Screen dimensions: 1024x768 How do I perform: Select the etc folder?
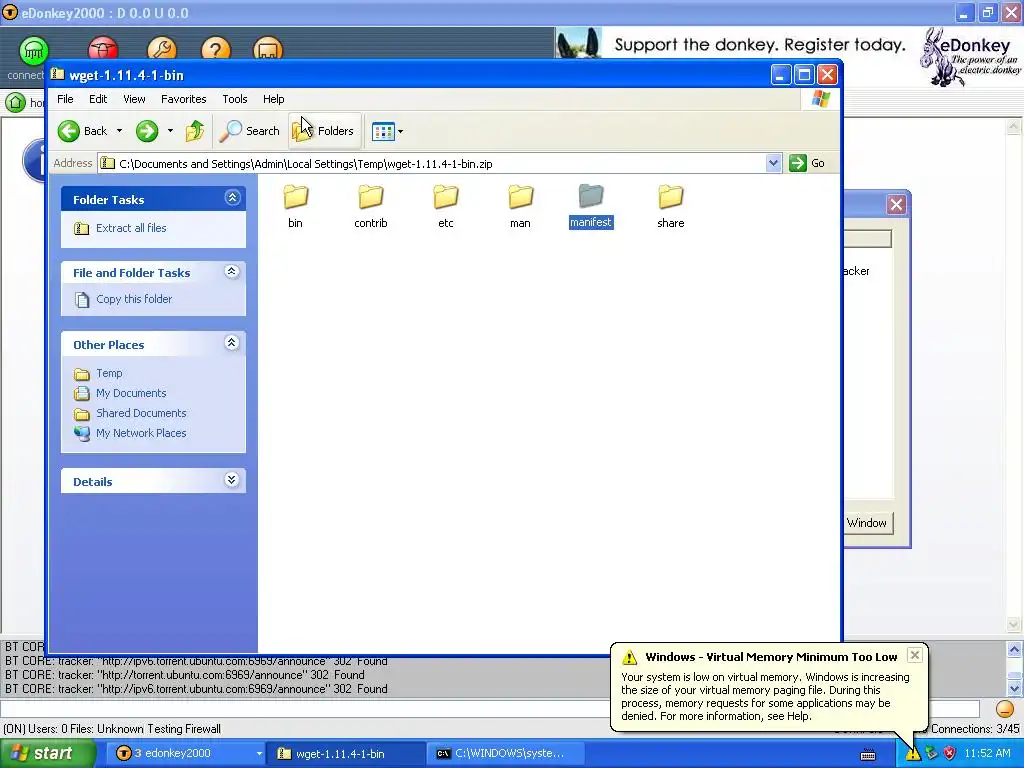[x=445, y=206]
